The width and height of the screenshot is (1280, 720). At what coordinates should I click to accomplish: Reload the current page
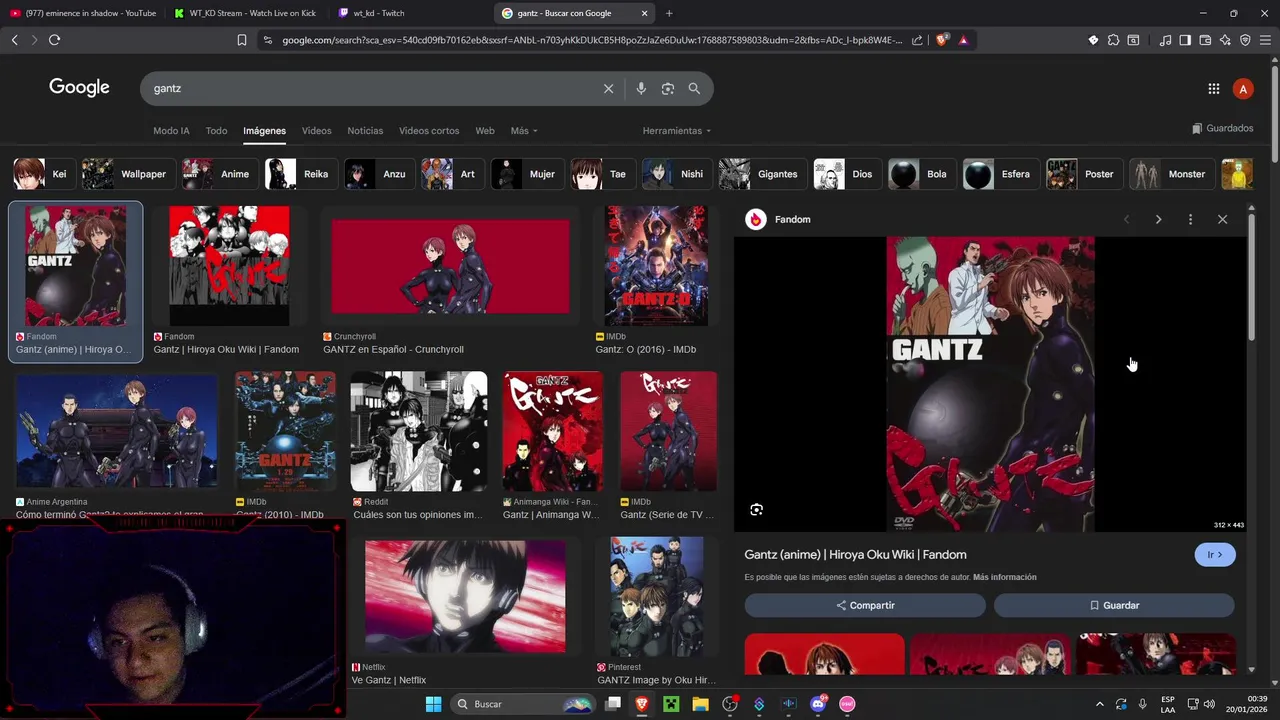point(54,40)
